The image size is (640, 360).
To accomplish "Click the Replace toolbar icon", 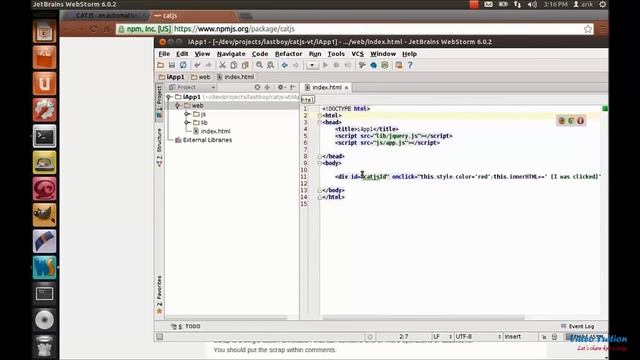I will (270, 65).
